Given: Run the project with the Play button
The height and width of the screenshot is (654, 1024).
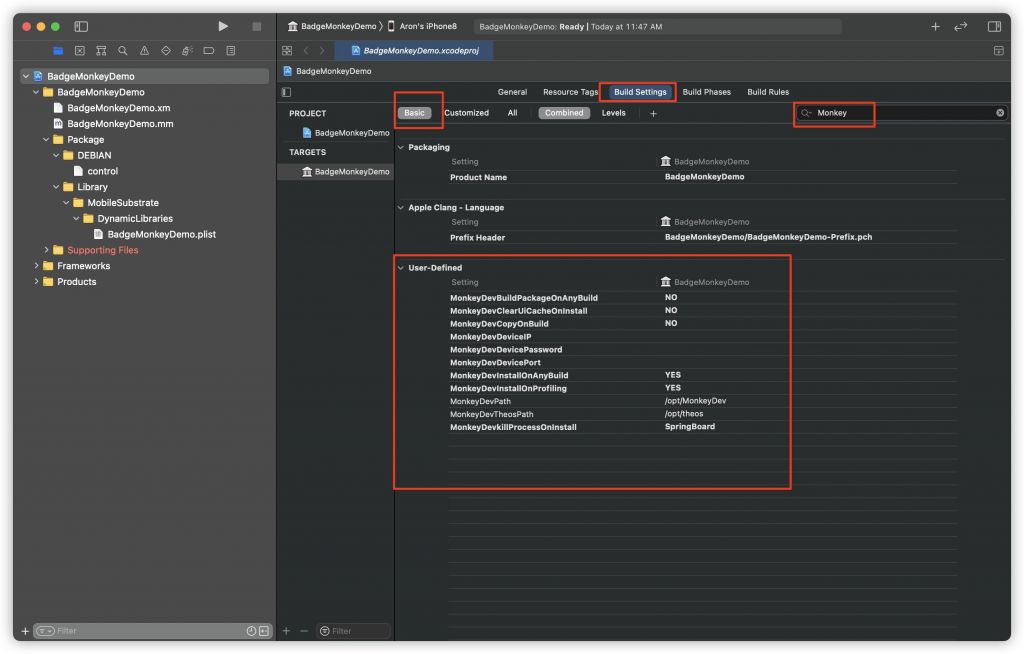Looking at the screenshot, I should click(223, 26).
